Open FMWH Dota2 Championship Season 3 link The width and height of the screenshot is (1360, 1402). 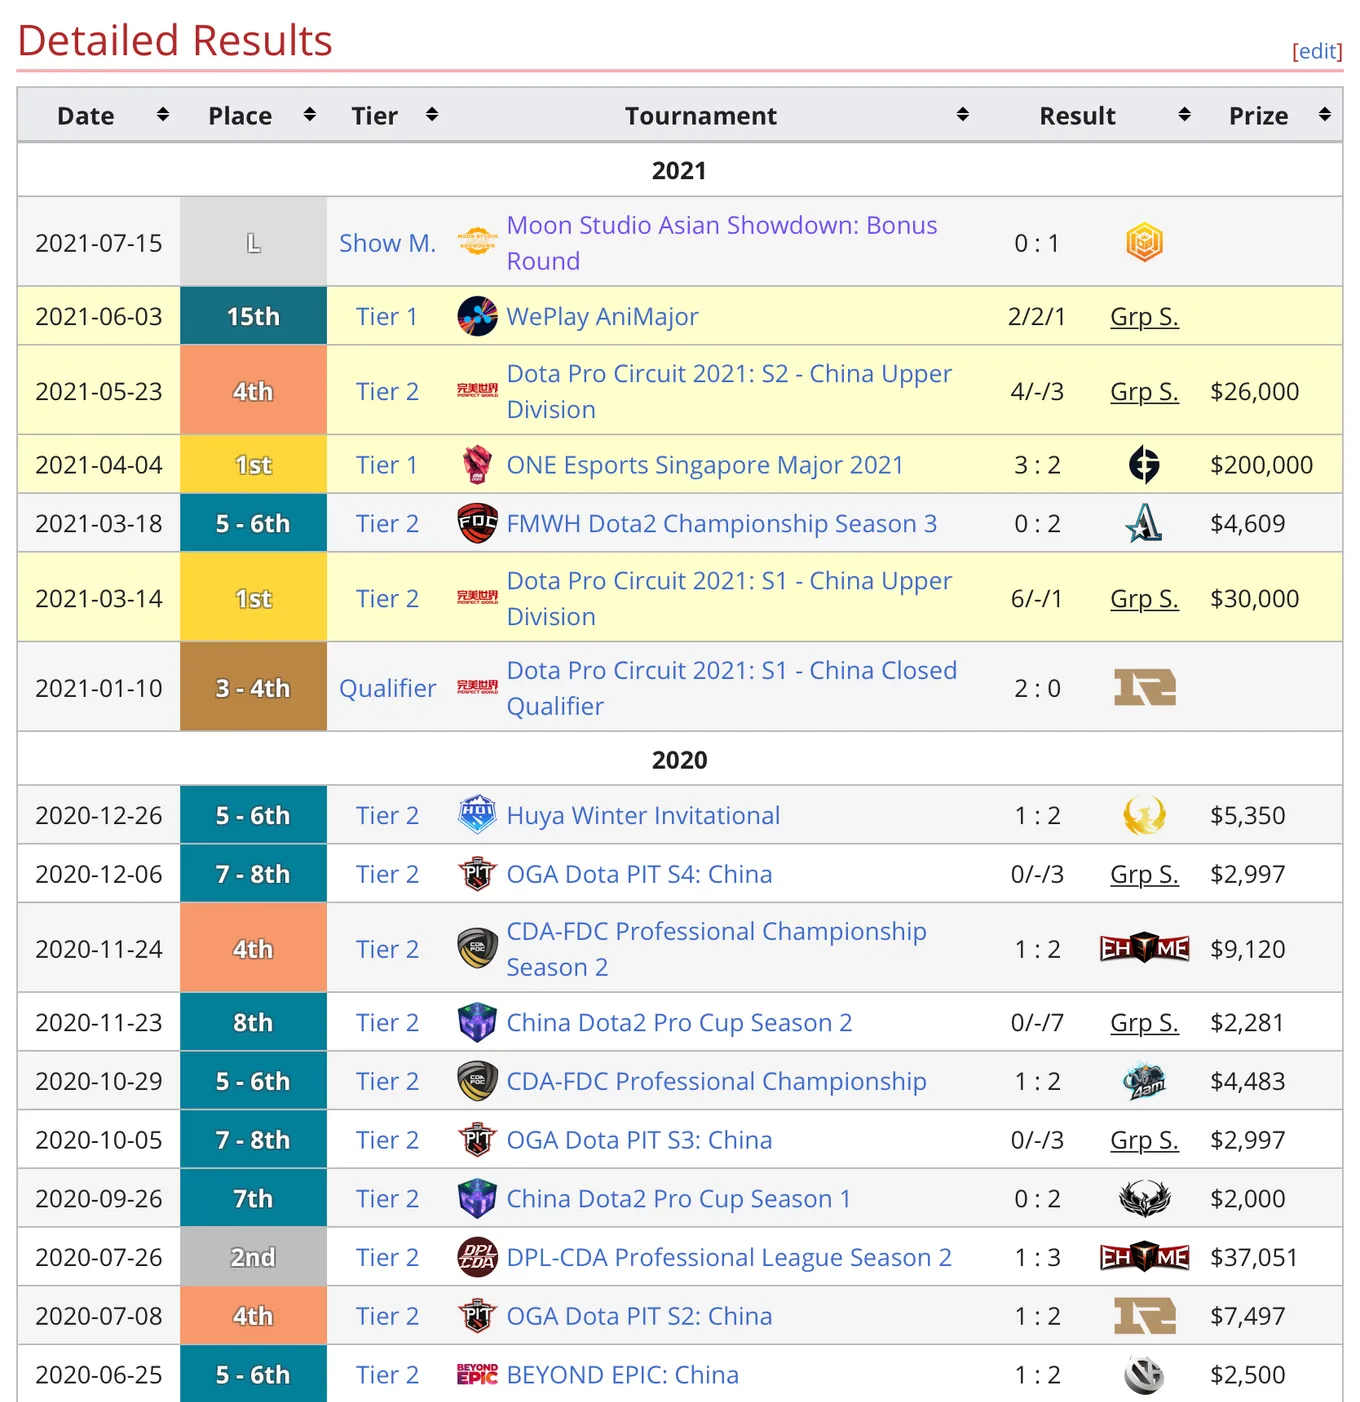[x=722, y=524]
